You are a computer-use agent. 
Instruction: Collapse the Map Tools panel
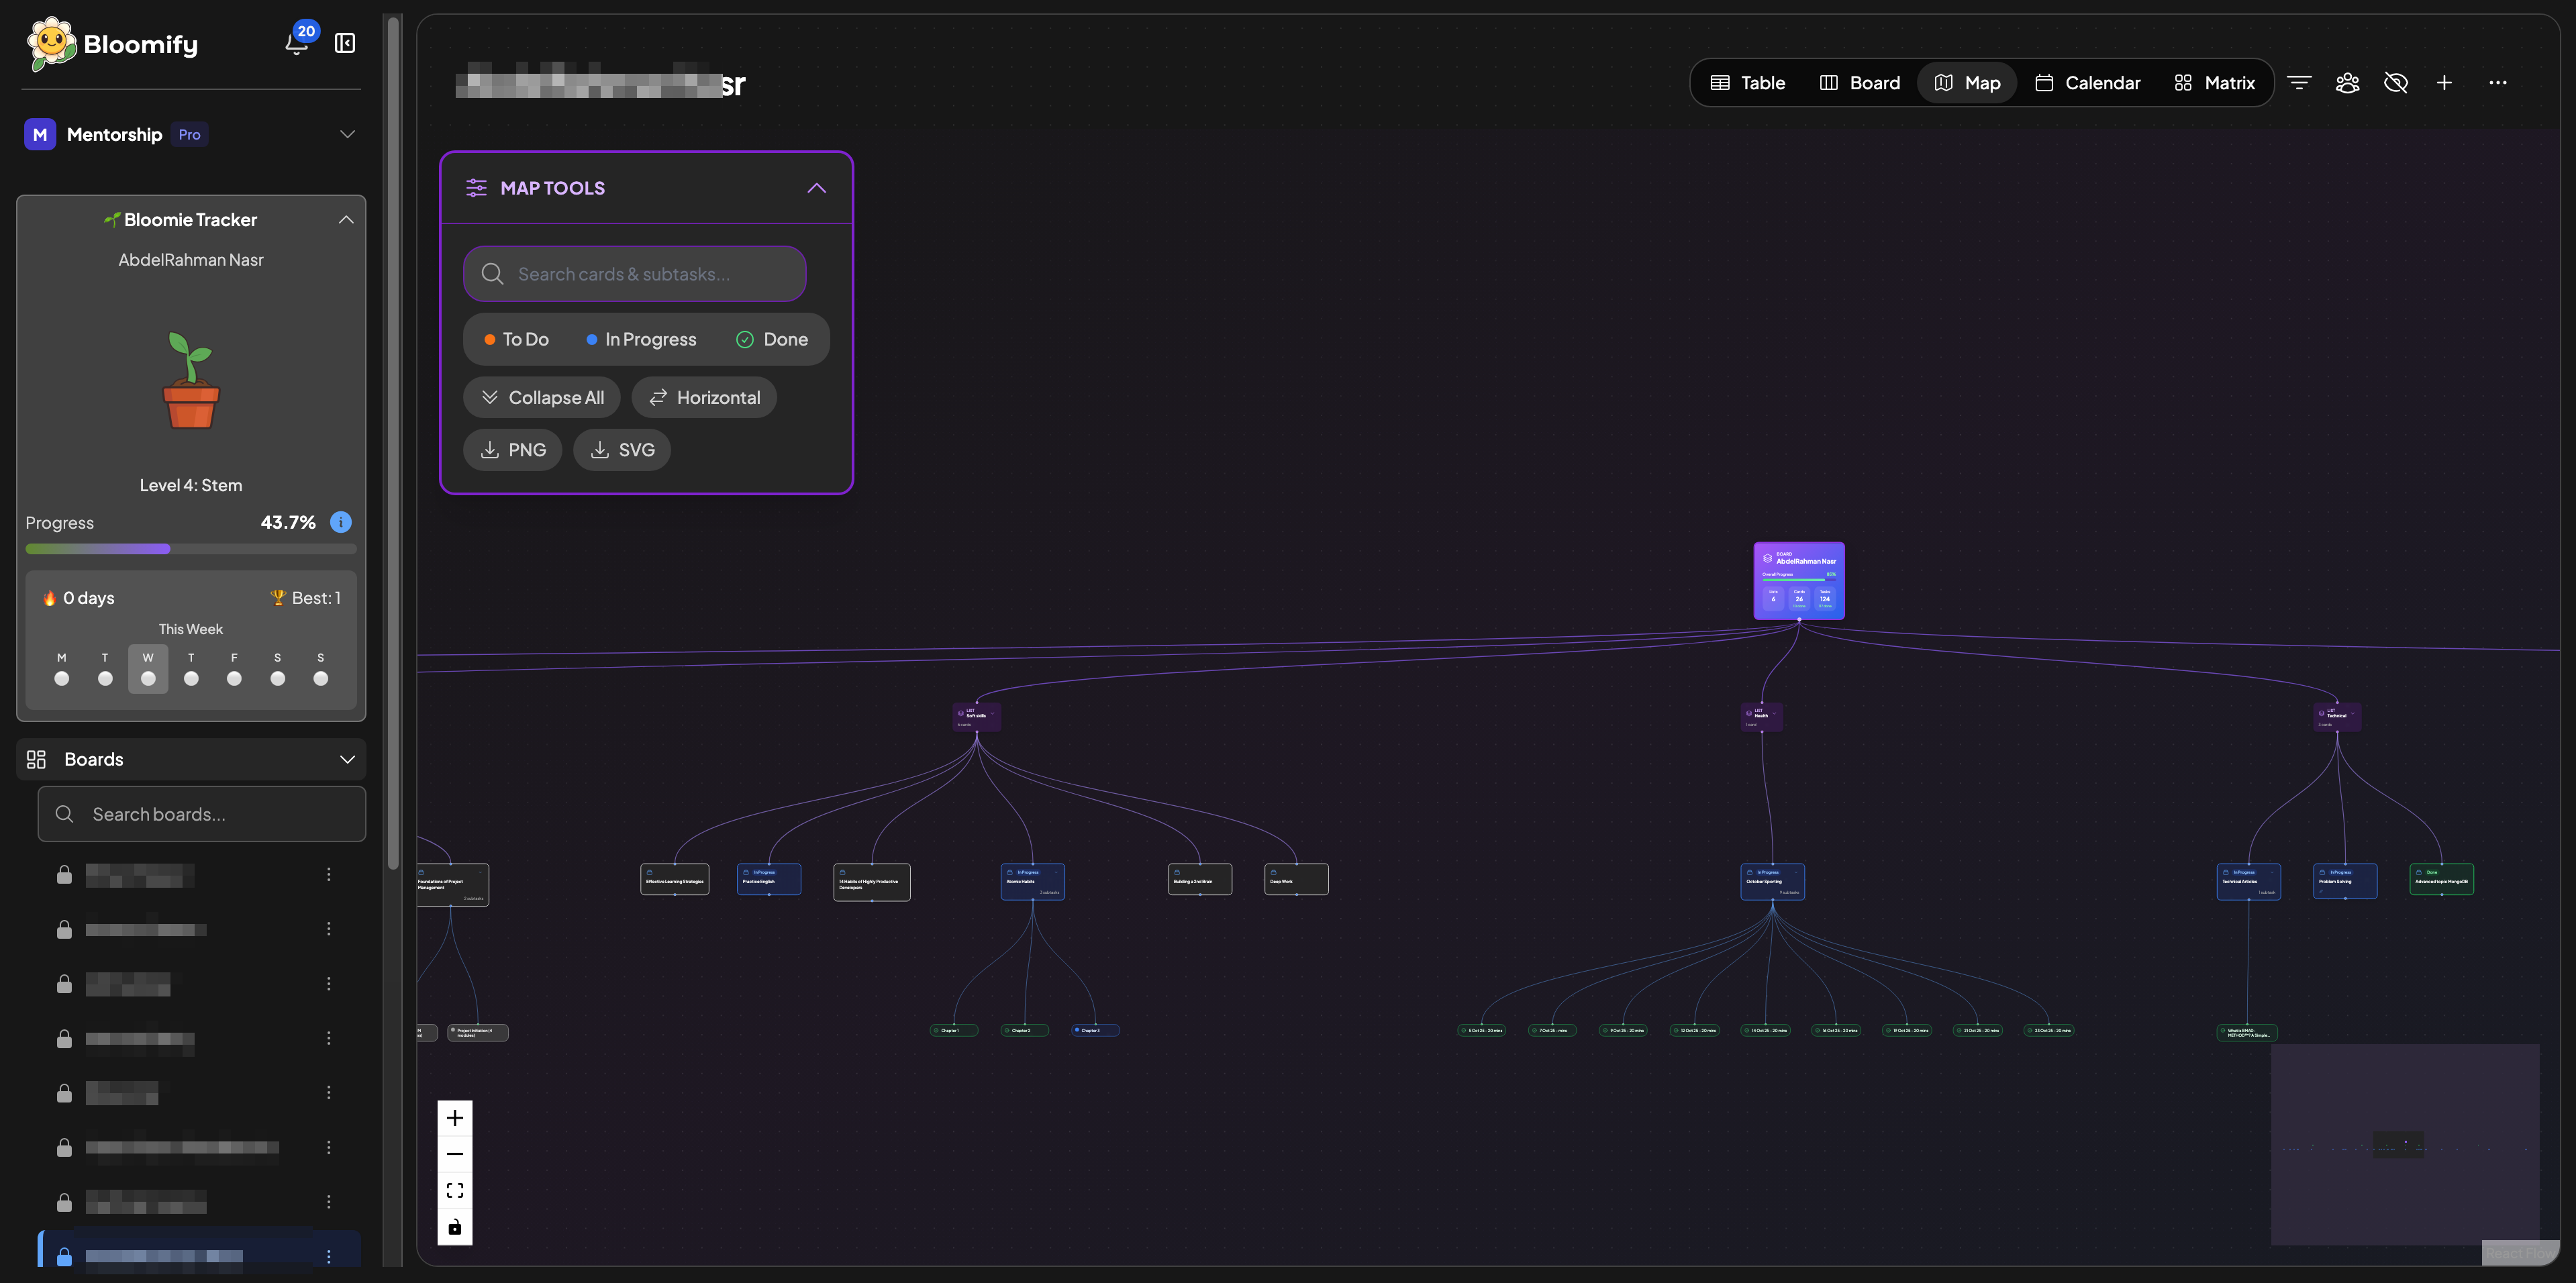pyautogui.click(x=816, y=188)
